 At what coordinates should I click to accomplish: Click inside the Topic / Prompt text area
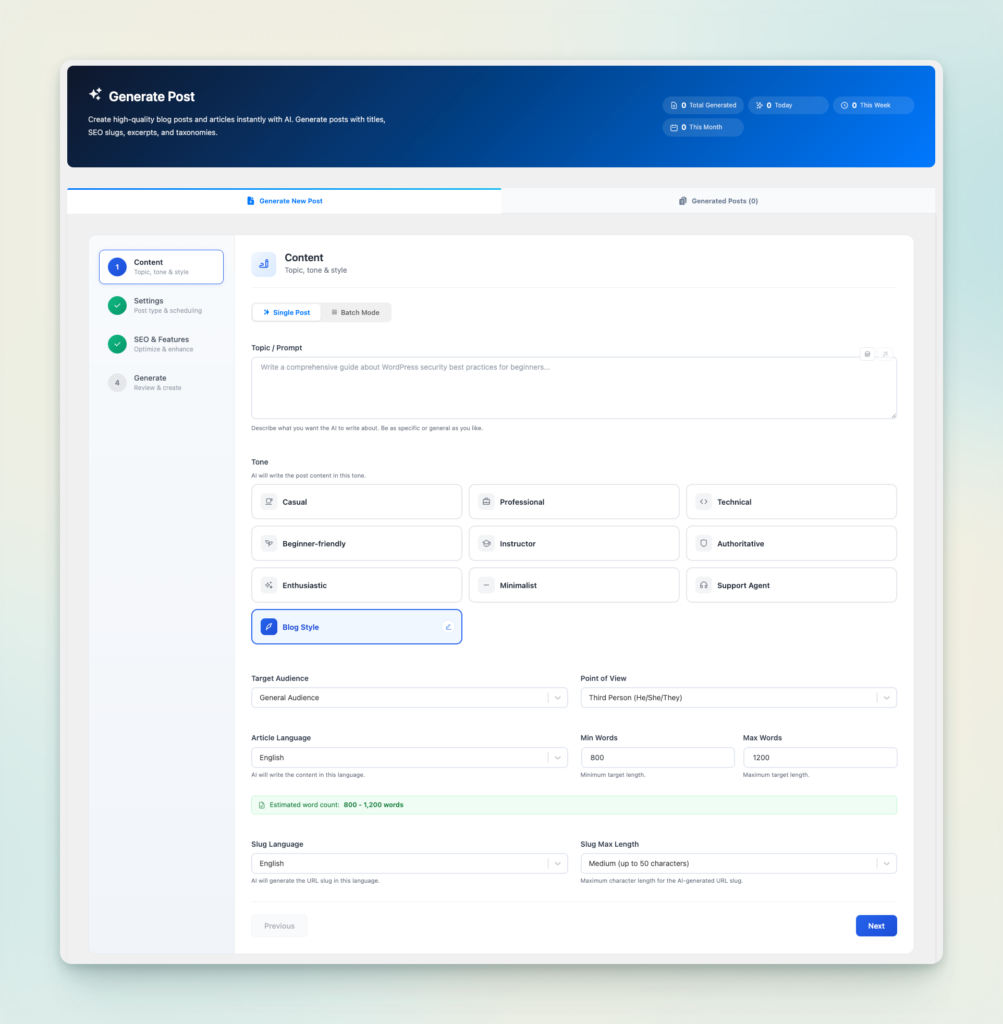click(573, 388)
